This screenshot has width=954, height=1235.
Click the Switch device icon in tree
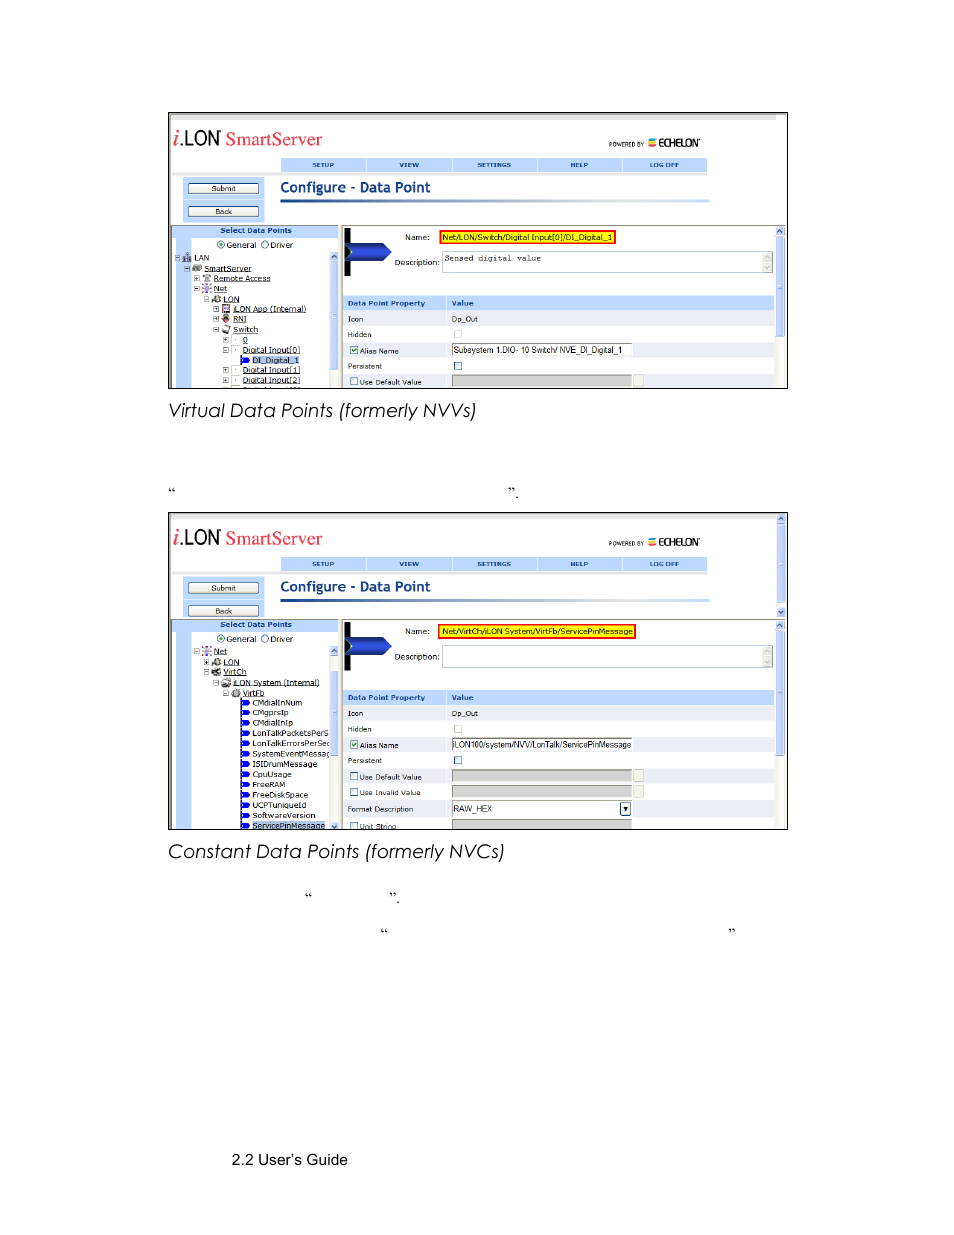(226, 329)
